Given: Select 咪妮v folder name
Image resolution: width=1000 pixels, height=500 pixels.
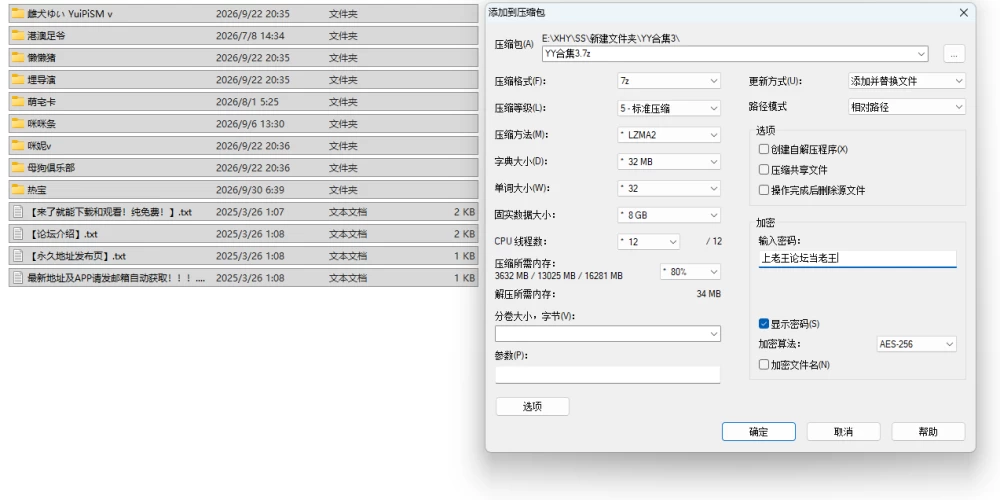Looking at the screenshot, I should [40, 145].
